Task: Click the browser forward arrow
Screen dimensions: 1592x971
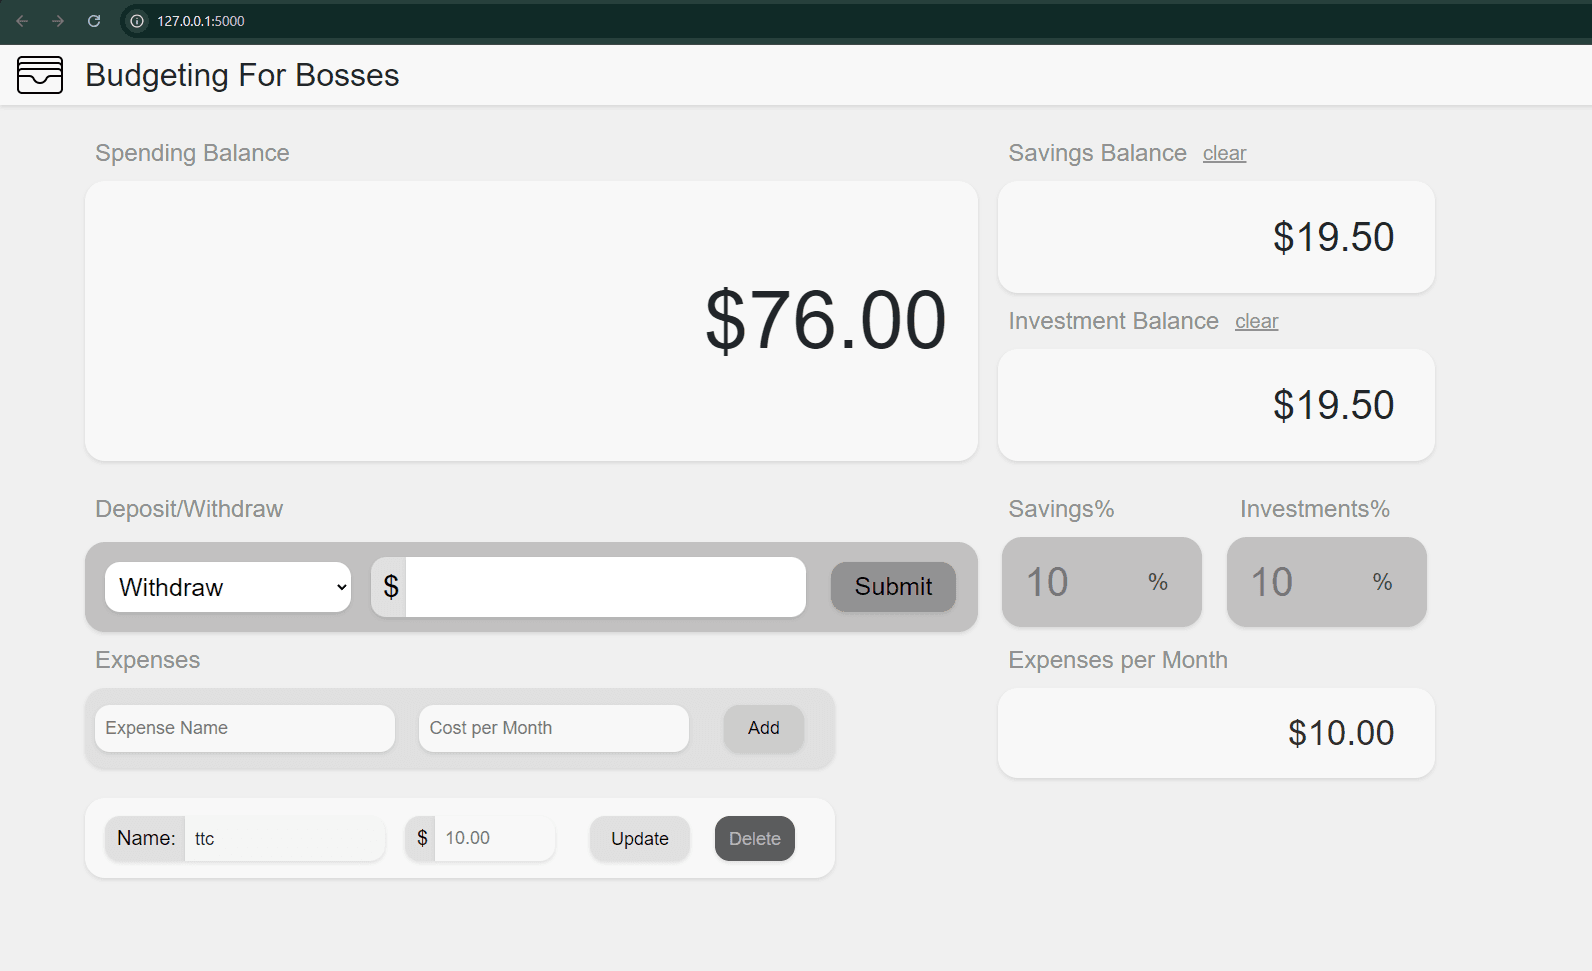Action: click(x=58, y=21)
